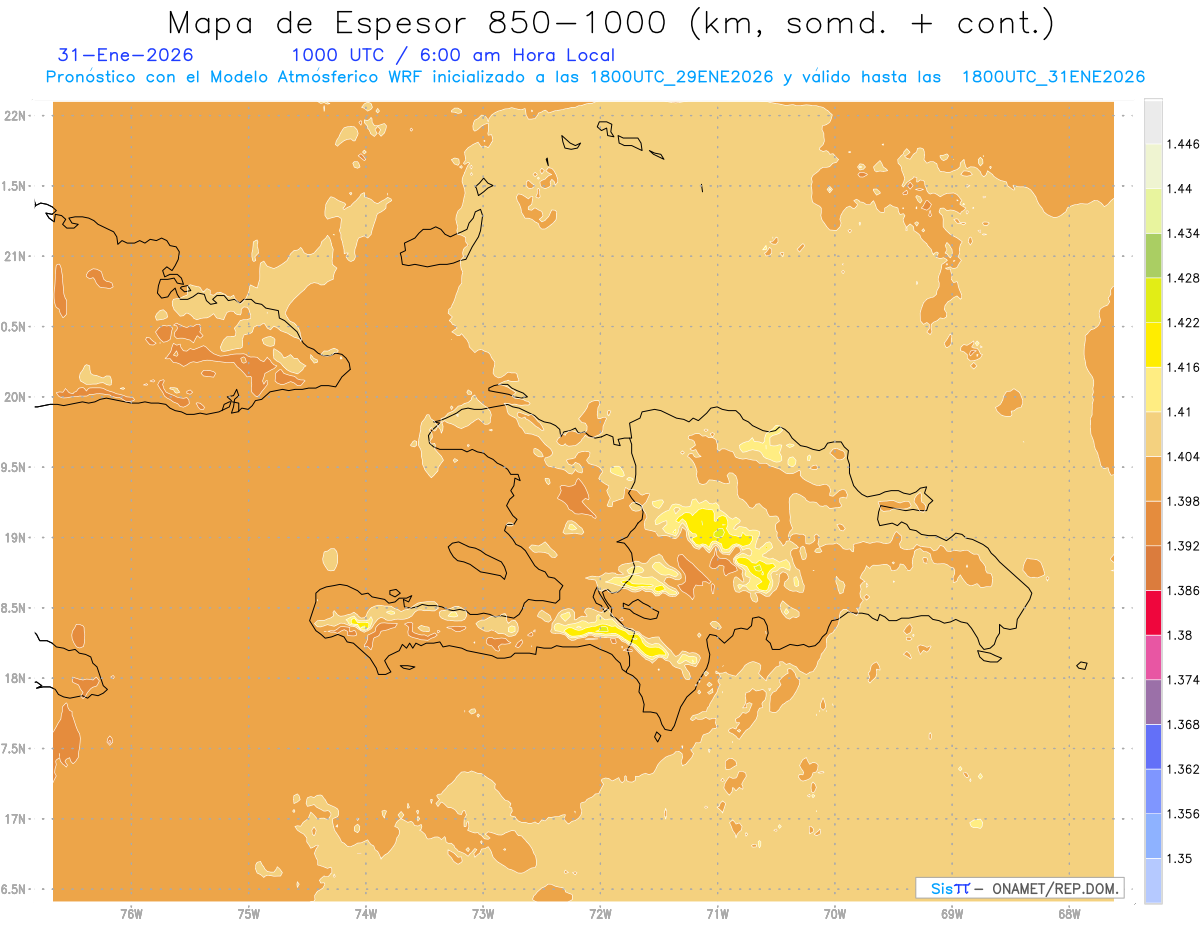1200x927 pixels.
Task: Click the colorbar label '1.368'
Action: pyautogui.click(x=1183, y=724)
